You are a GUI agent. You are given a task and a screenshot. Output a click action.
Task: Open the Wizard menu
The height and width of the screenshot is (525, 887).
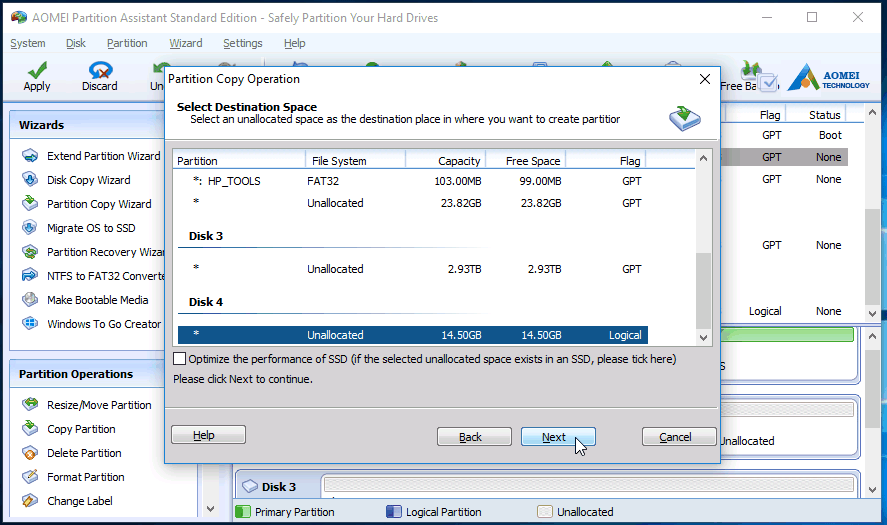click(x=186, y=43)
